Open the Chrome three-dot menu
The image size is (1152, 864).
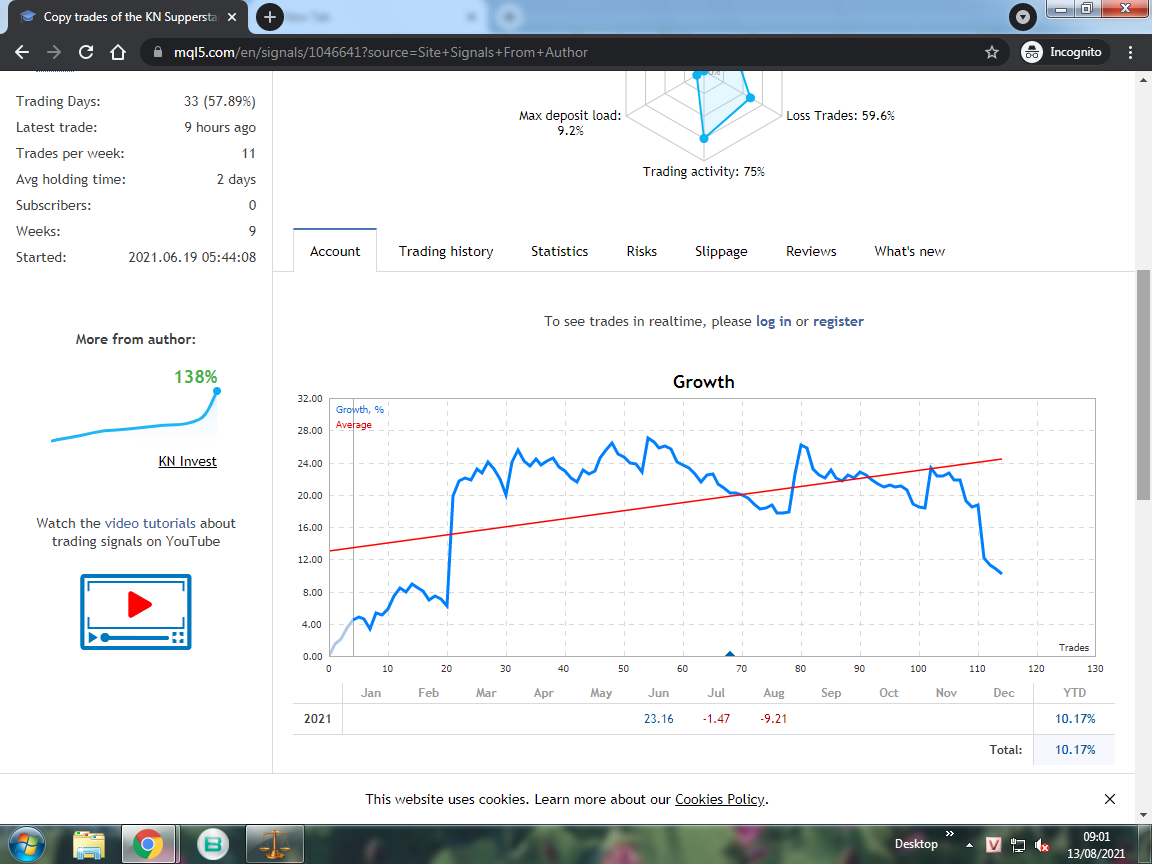tap(1130, 52)
